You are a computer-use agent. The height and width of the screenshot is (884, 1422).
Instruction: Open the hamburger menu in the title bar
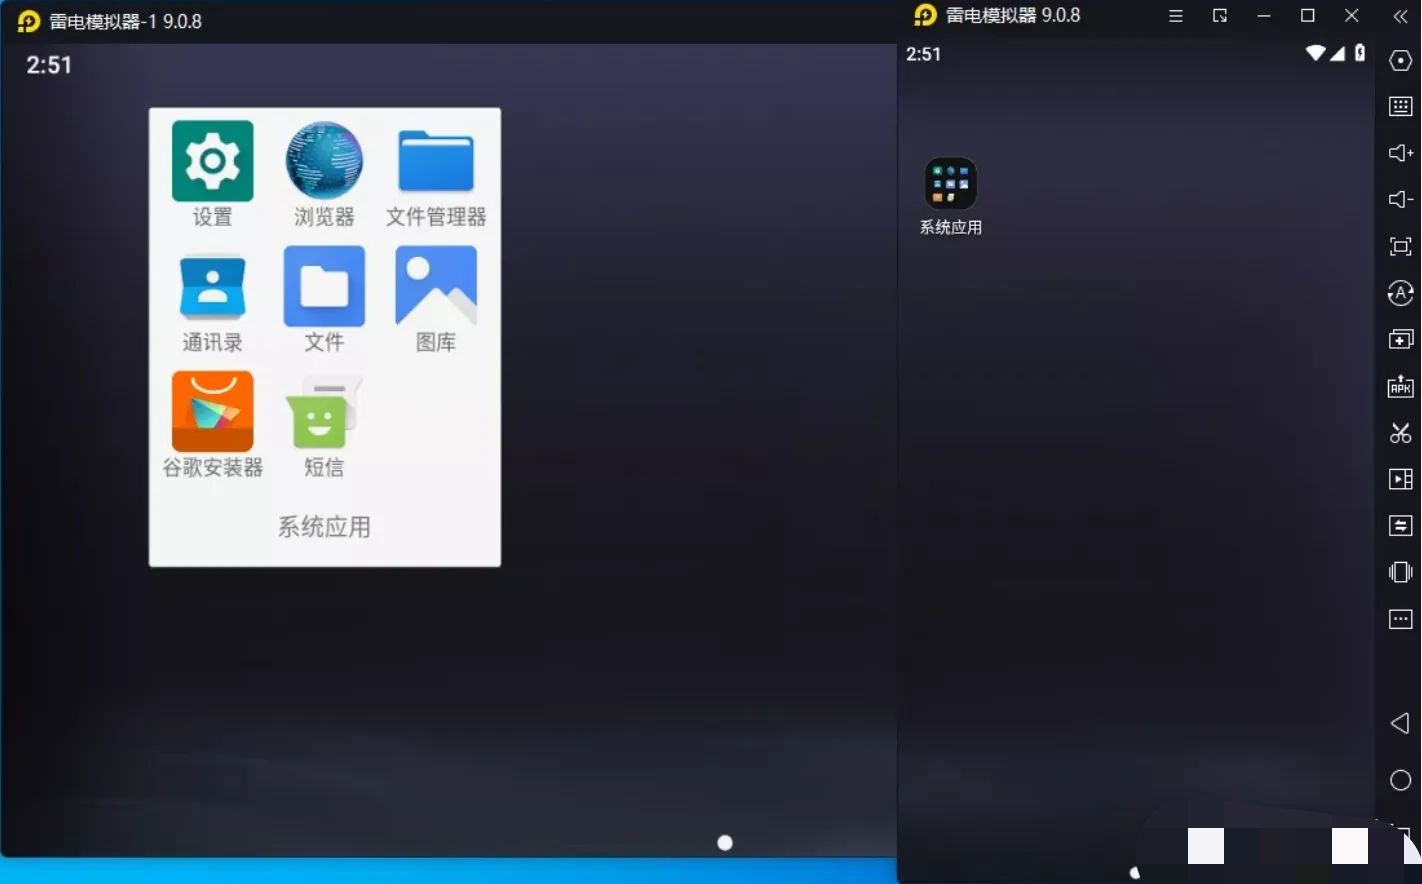(1176, 16)
